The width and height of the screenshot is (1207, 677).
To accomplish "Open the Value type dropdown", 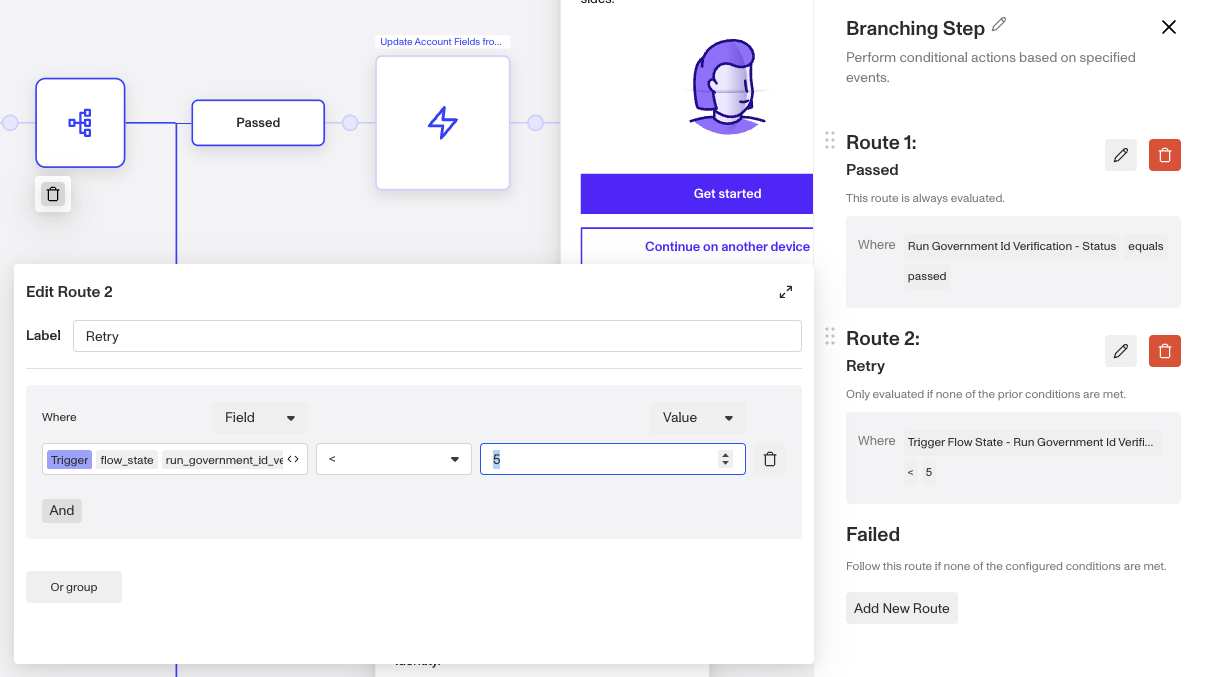I will 698,418.
